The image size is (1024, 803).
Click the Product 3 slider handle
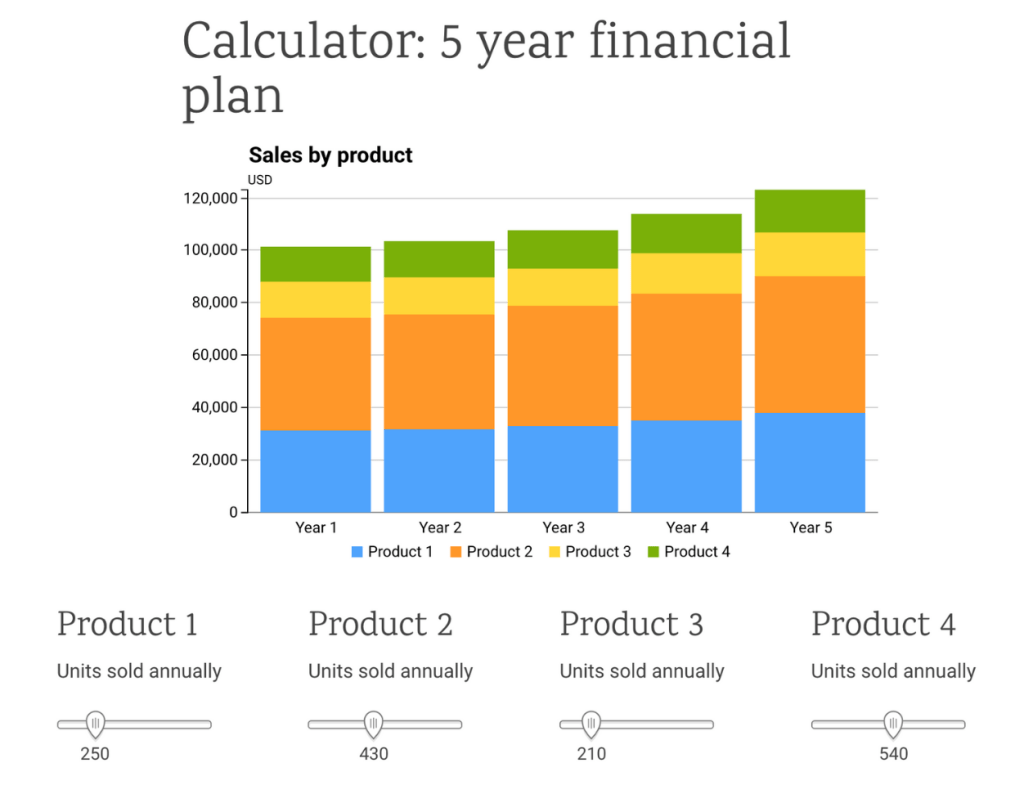591,722
